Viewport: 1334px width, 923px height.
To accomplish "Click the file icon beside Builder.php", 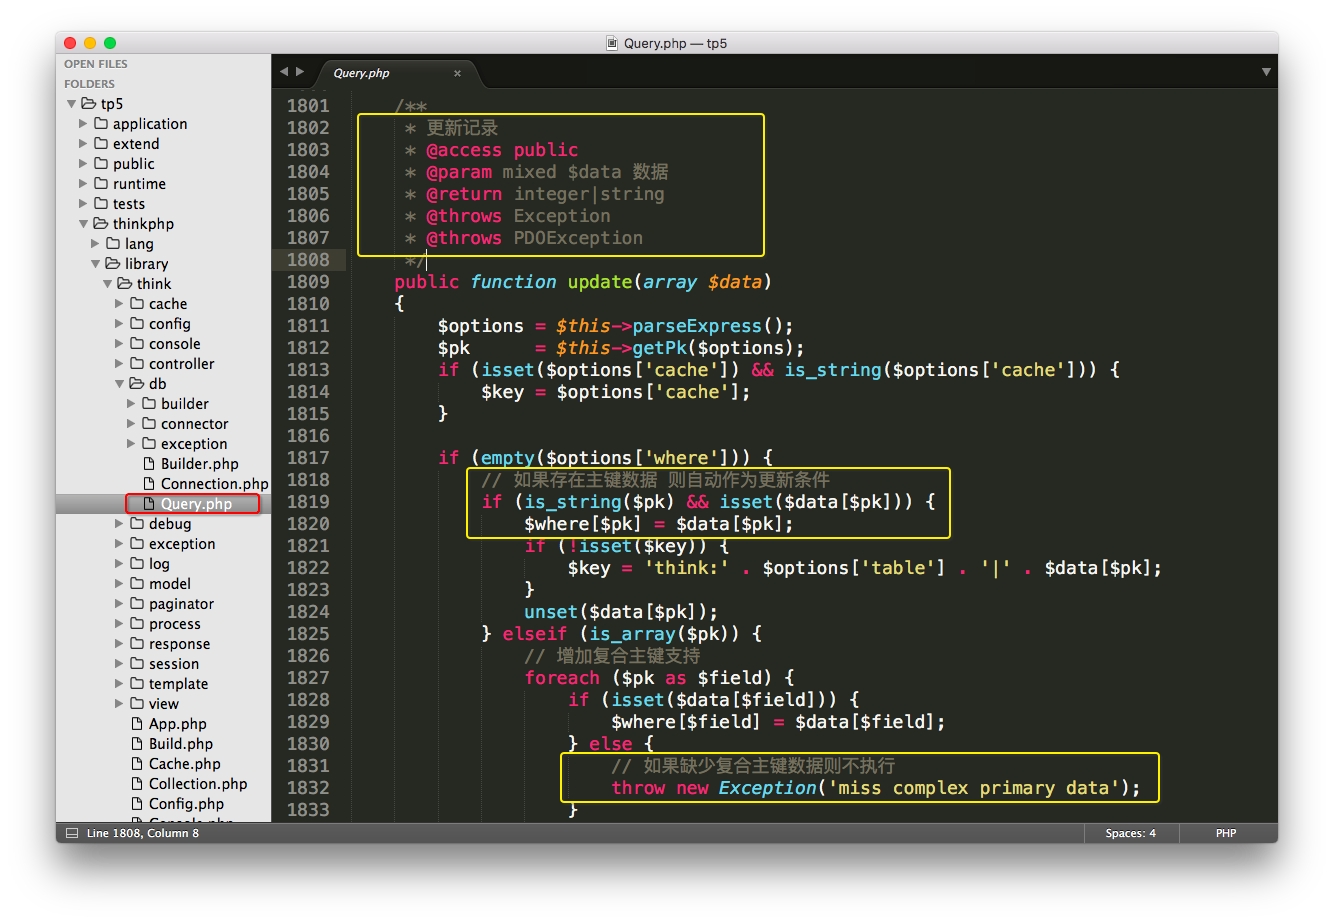I will click(150, 464).
